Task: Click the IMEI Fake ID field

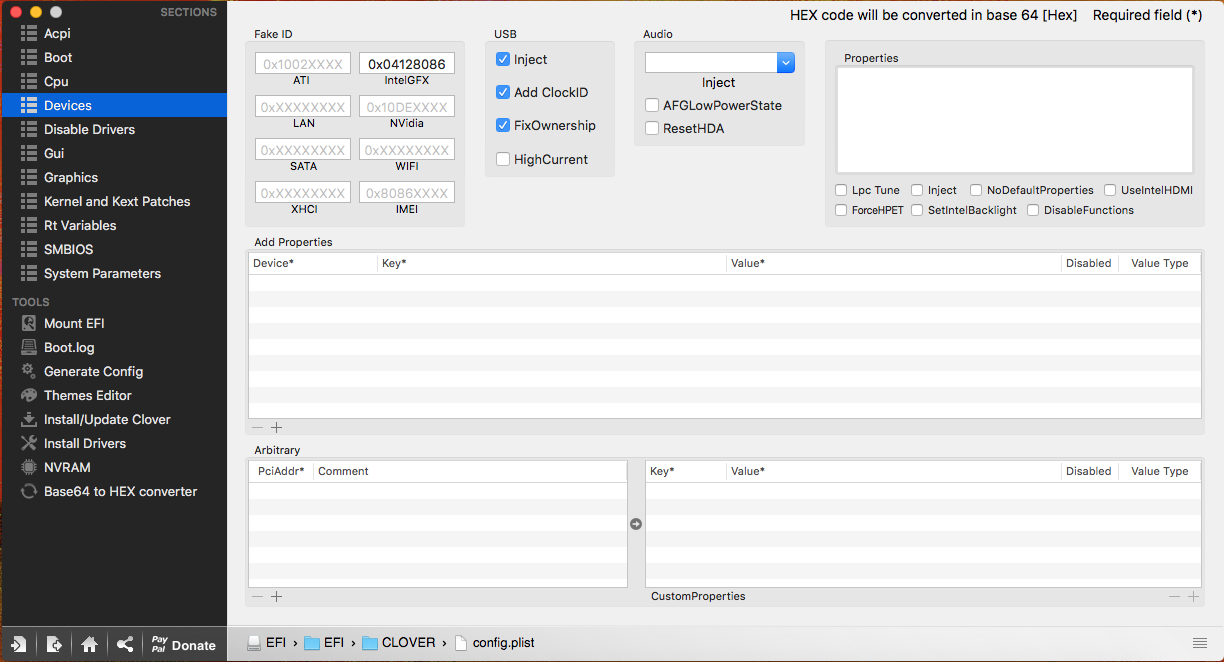Action: [x=407, y=192]
